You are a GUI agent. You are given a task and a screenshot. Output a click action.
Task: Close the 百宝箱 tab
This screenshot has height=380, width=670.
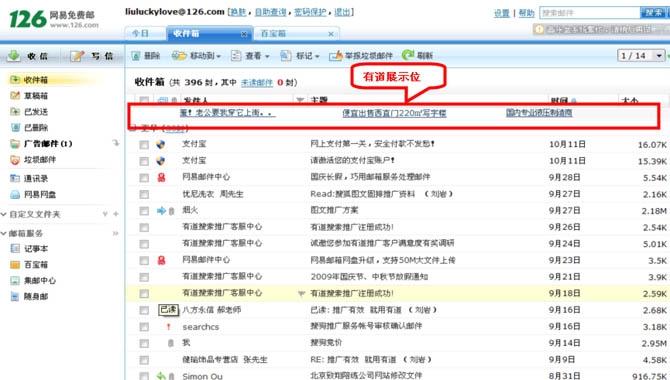[331, 34]
